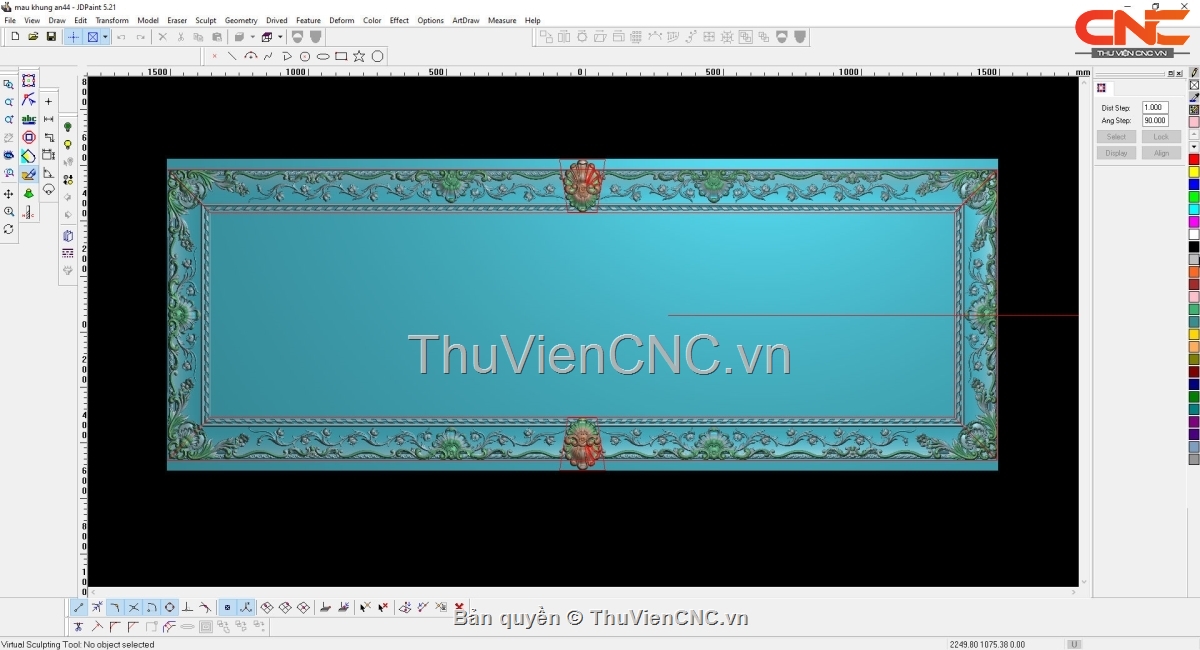Select the ellipse drawing tool

click(x=323, y=57)
